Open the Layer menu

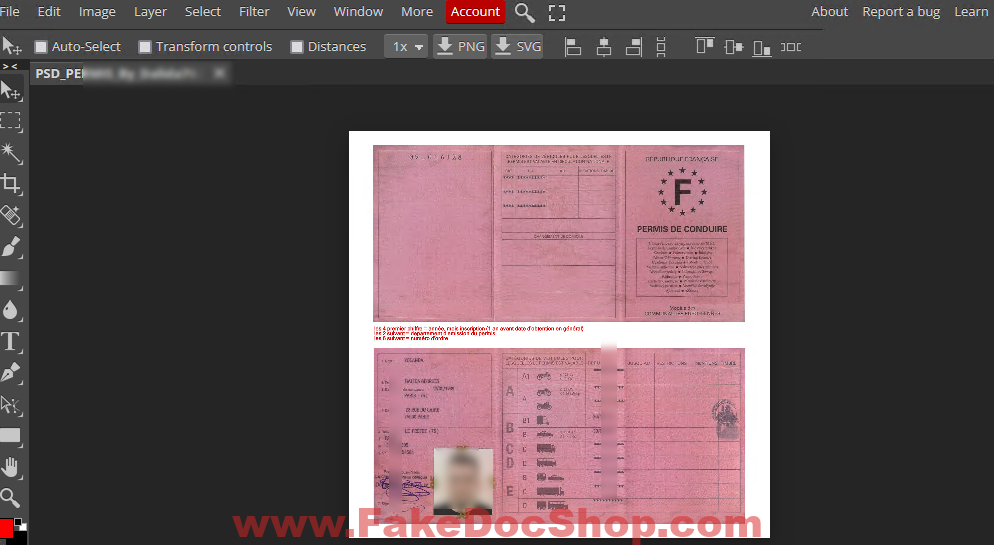(150, 11)
